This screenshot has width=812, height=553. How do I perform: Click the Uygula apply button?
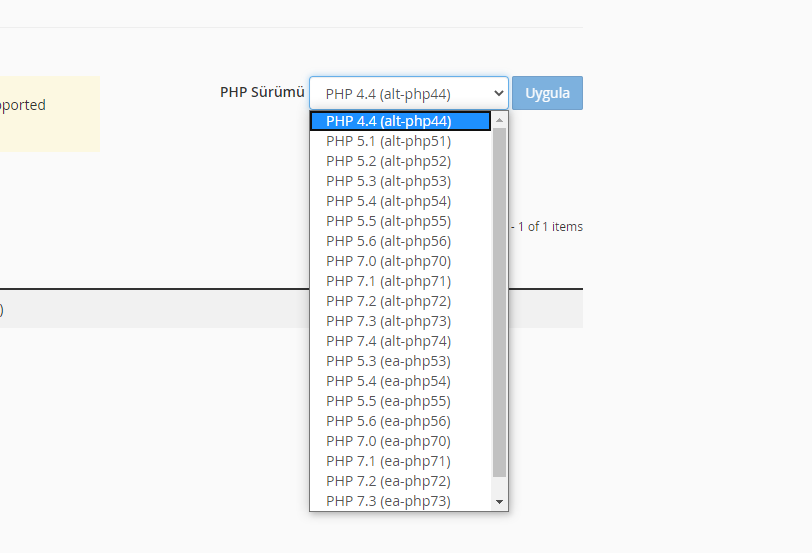(x=547, y=93)
